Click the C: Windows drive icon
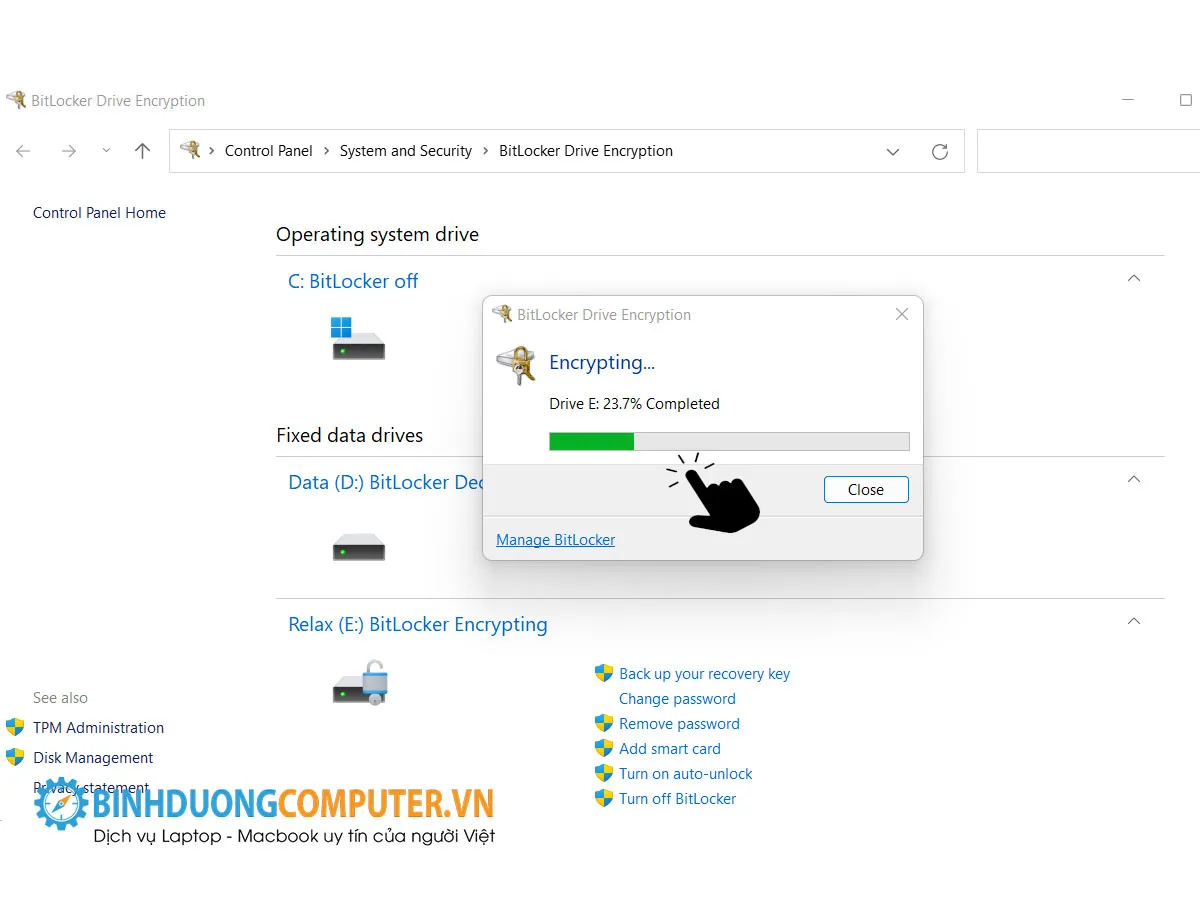1200x905 pixels. [358, 338]
